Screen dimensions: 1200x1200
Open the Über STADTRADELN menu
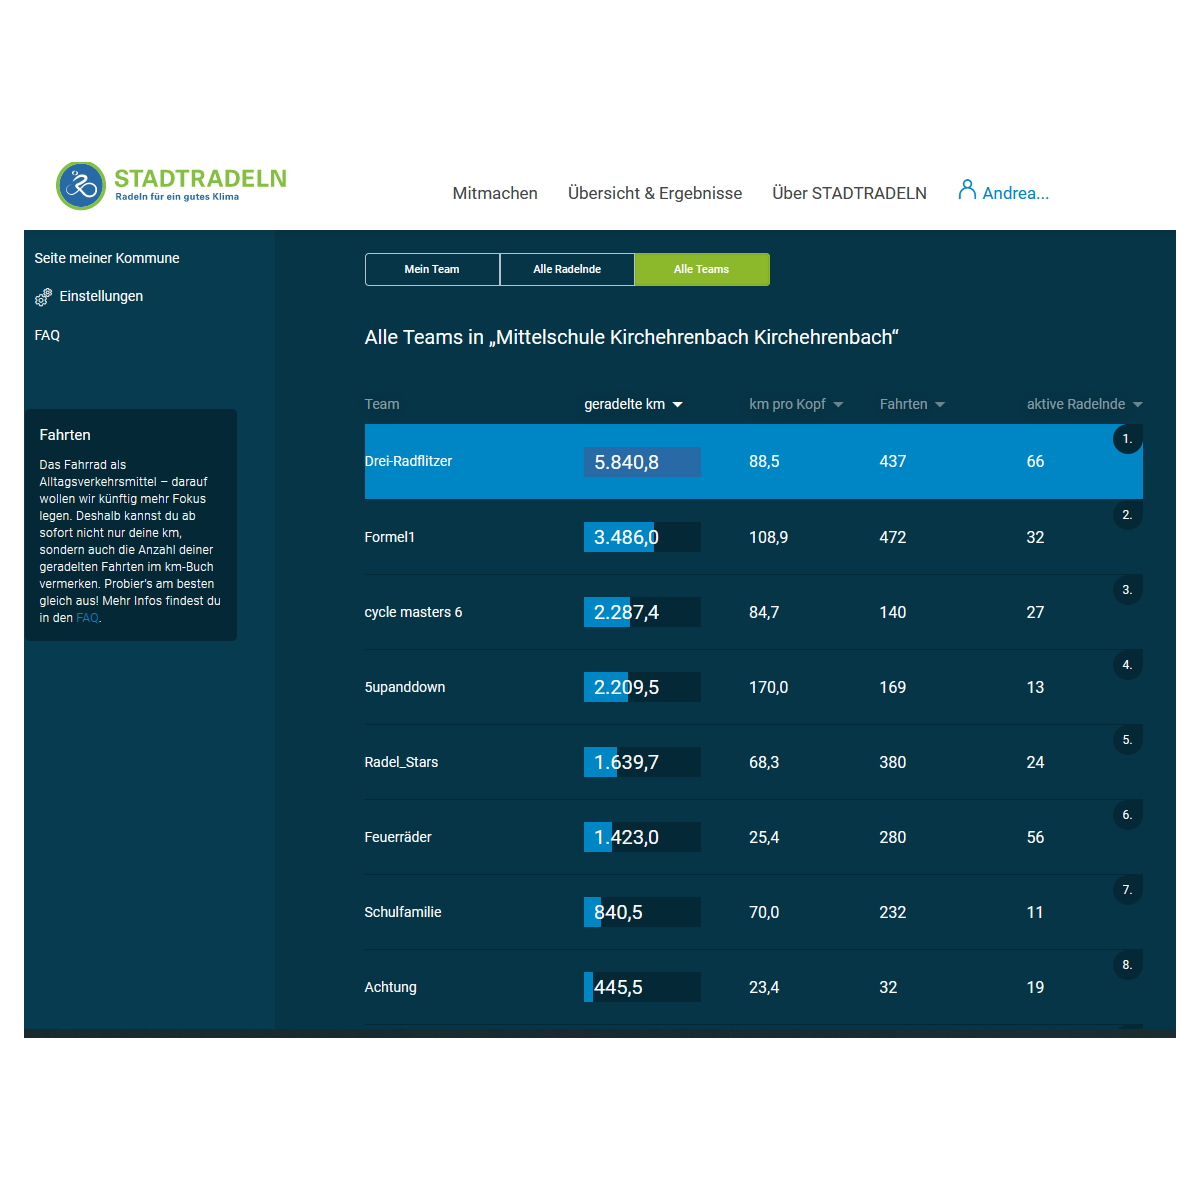849,193
